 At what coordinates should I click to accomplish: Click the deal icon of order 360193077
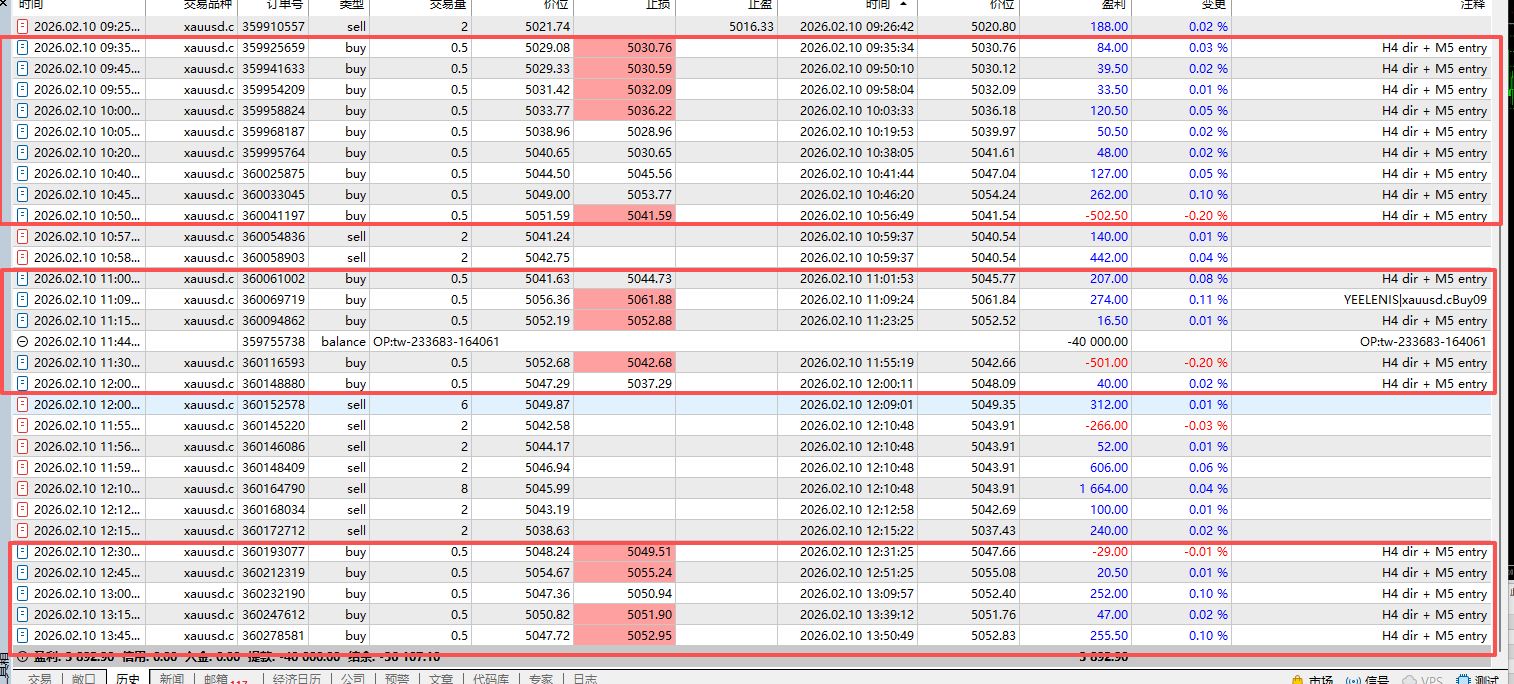(23, 552)
